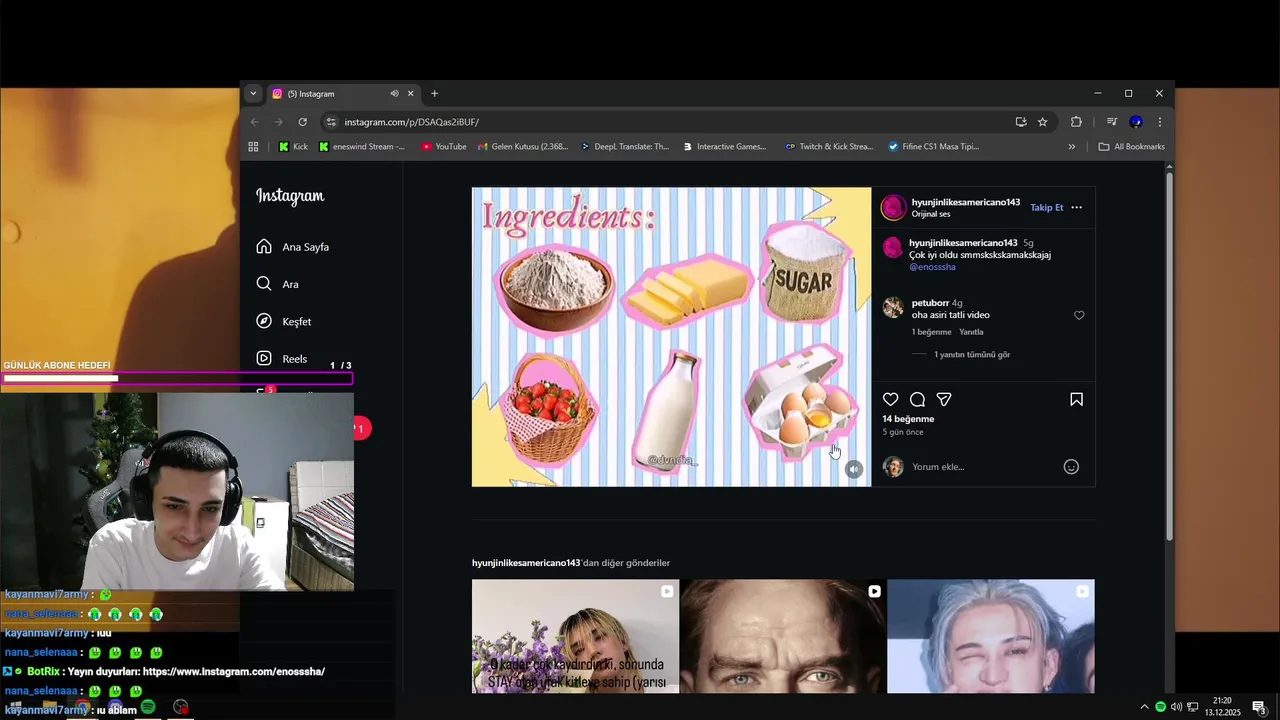The image size is (1280, 720).
Task: Open a new tab
Action: pyautogui.click(x=434, y=94)
